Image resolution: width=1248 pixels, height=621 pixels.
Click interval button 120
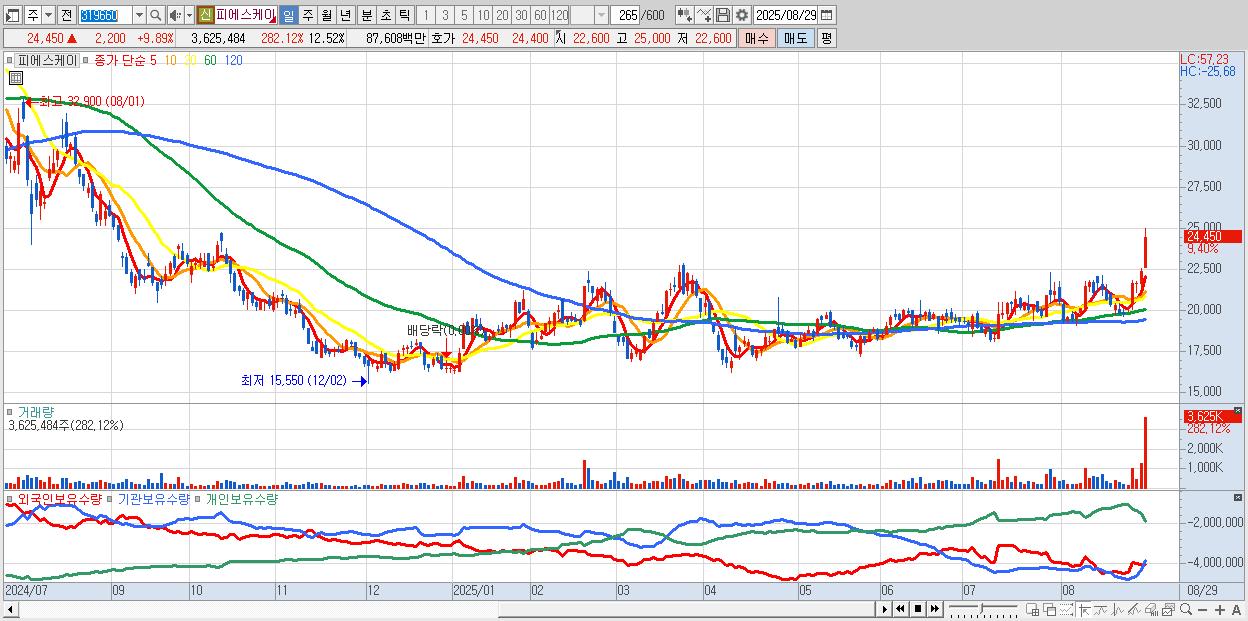560,15
